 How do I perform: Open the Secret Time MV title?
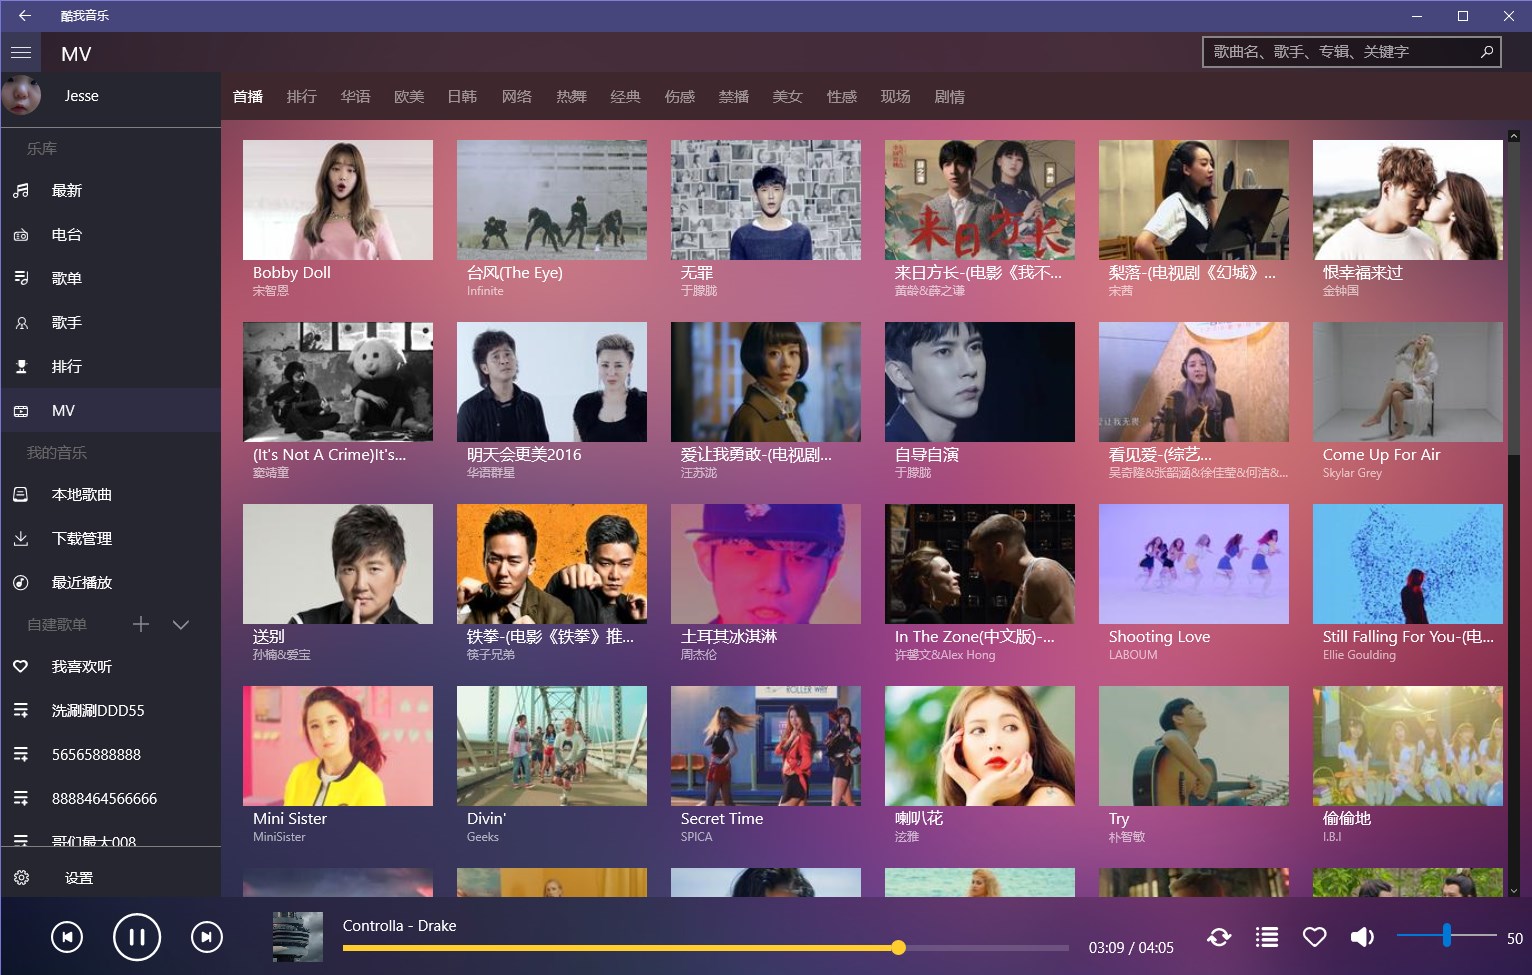722,819
